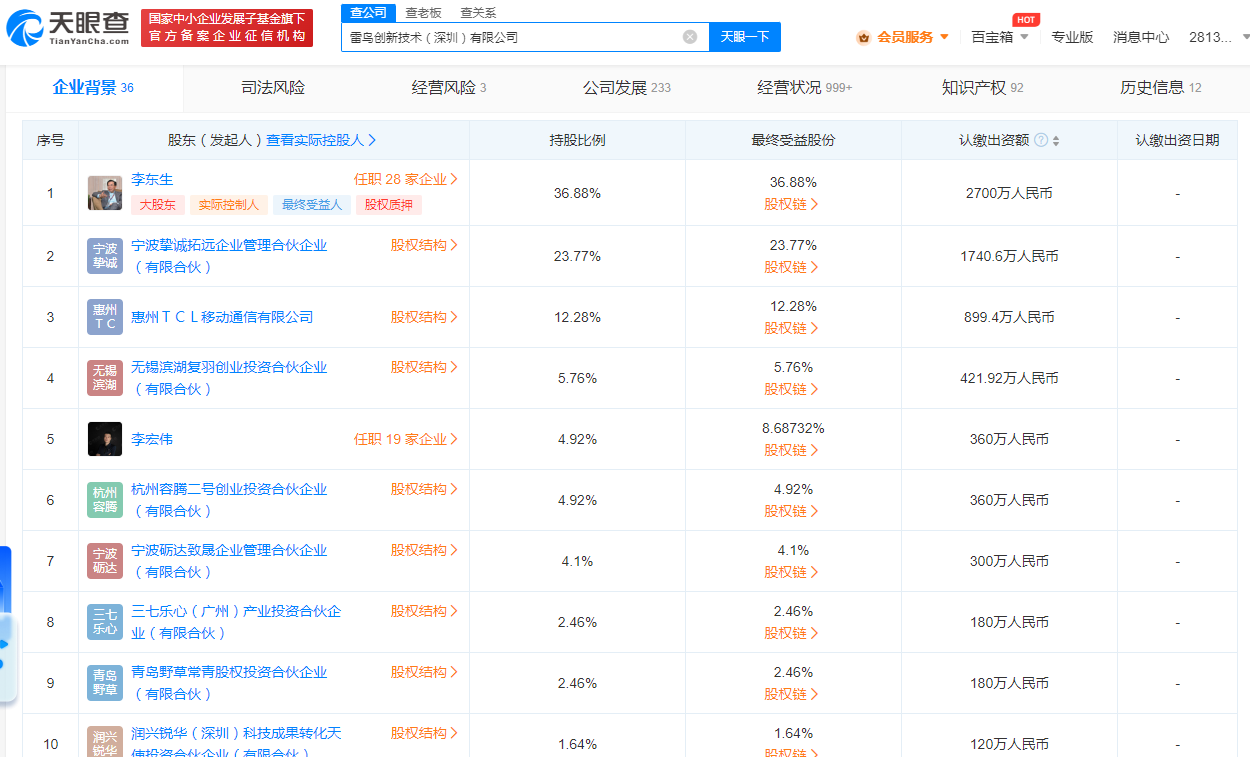Screen dimensions: 1250x757
Task: Click the 天眼一下 search button
Action: coord(745,37)
